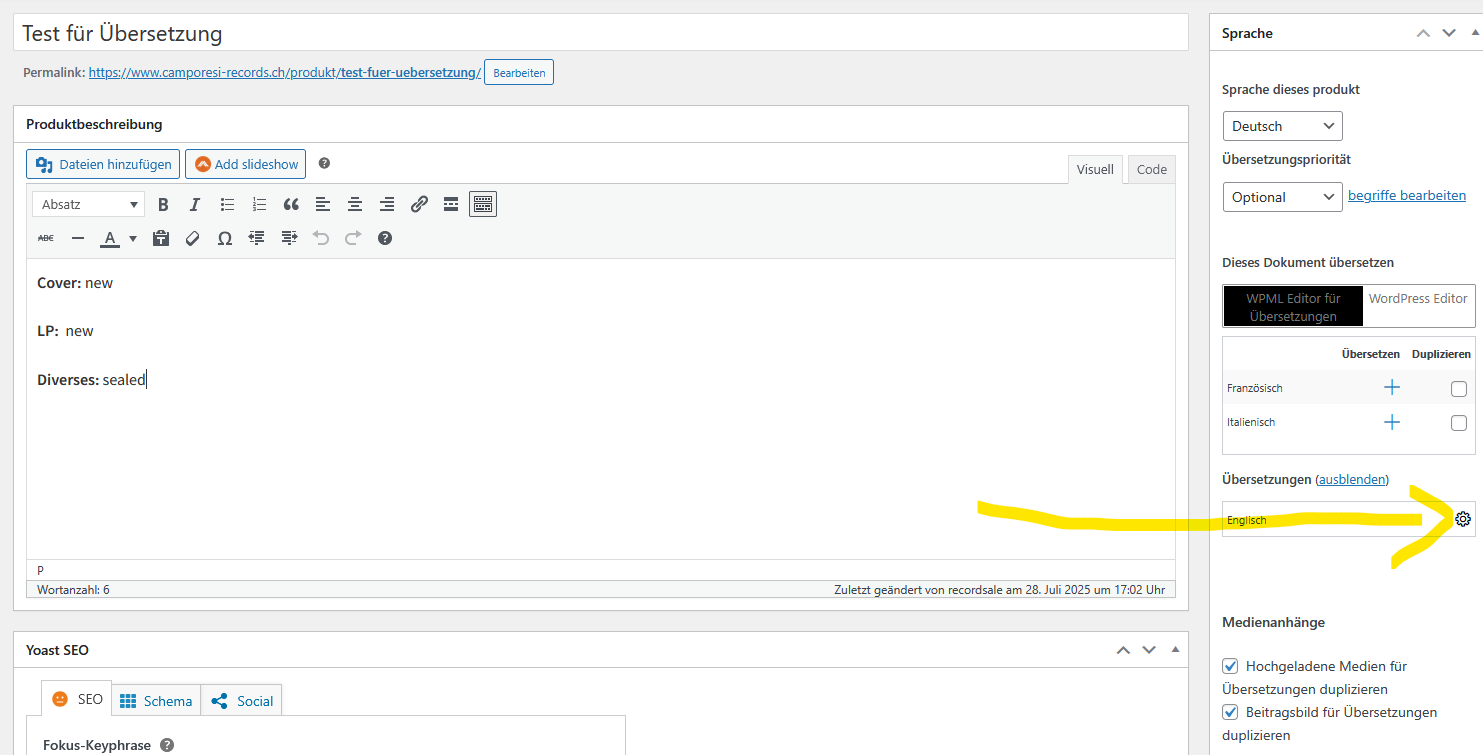Insert a bulleted list
Screen dimensions: 1483x755
pyautogui.click(x=227, y=204)
